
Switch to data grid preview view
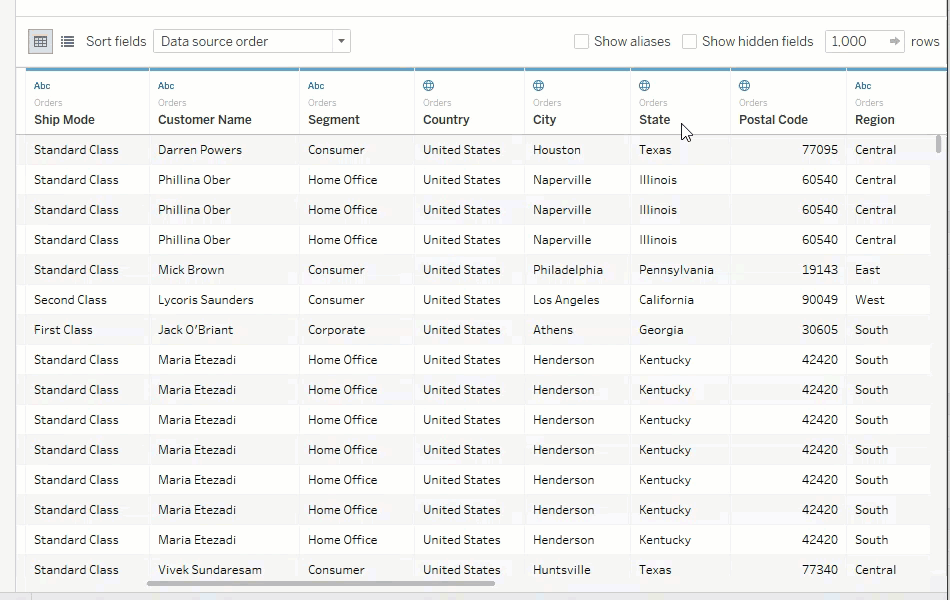pos(41,41)
